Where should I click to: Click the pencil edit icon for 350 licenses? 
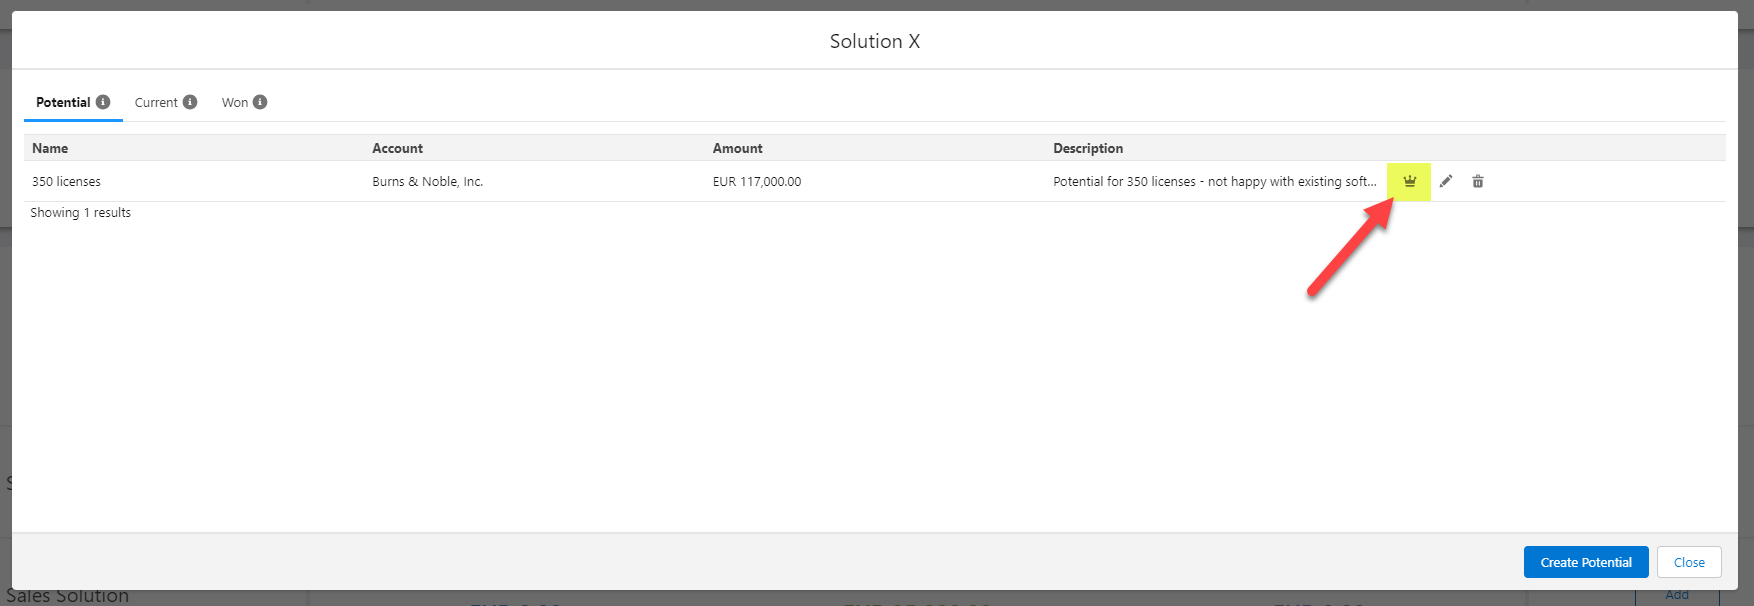click(x=1446, y=181)
